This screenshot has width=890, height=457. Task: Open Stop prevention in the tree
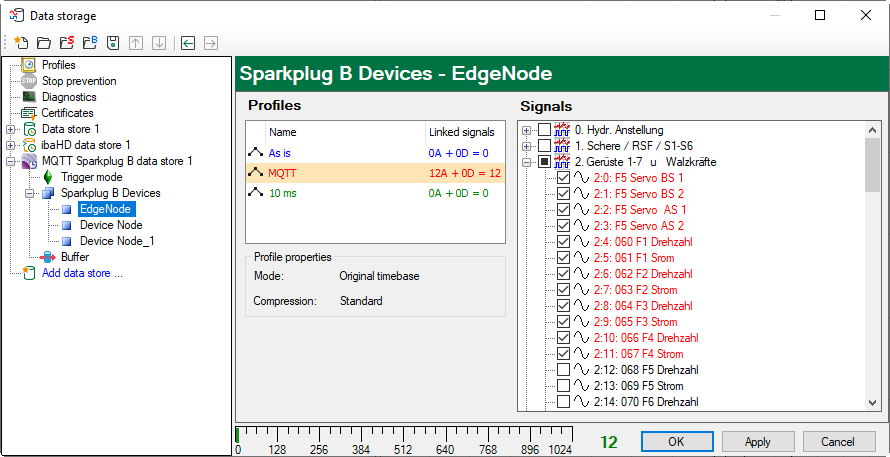(x=79, y=81)
